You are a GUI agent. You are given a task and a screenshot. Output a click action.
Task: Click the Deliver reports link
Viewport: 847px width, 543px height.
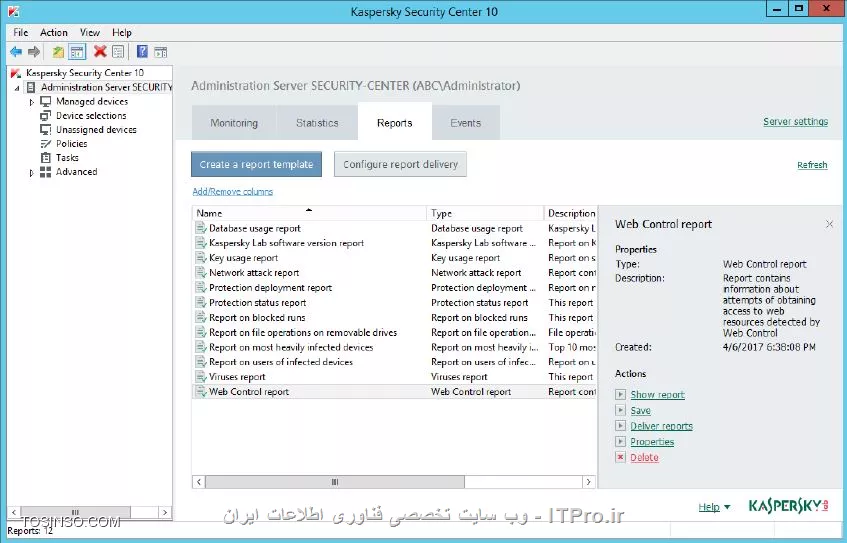click(661, 426)
